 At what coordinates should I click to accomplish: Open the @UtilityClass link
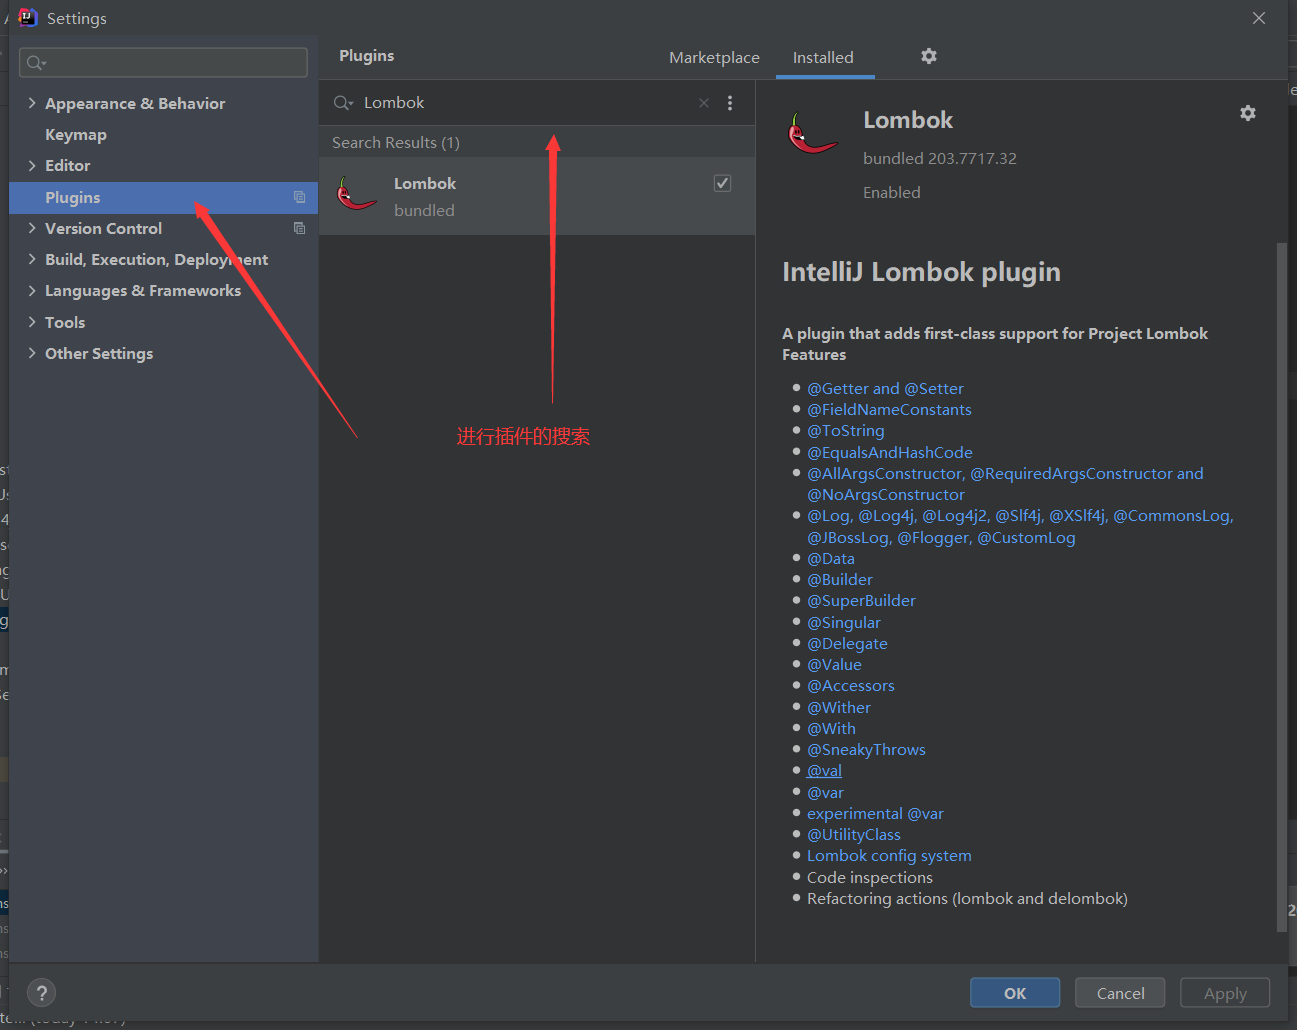[854, 834]
